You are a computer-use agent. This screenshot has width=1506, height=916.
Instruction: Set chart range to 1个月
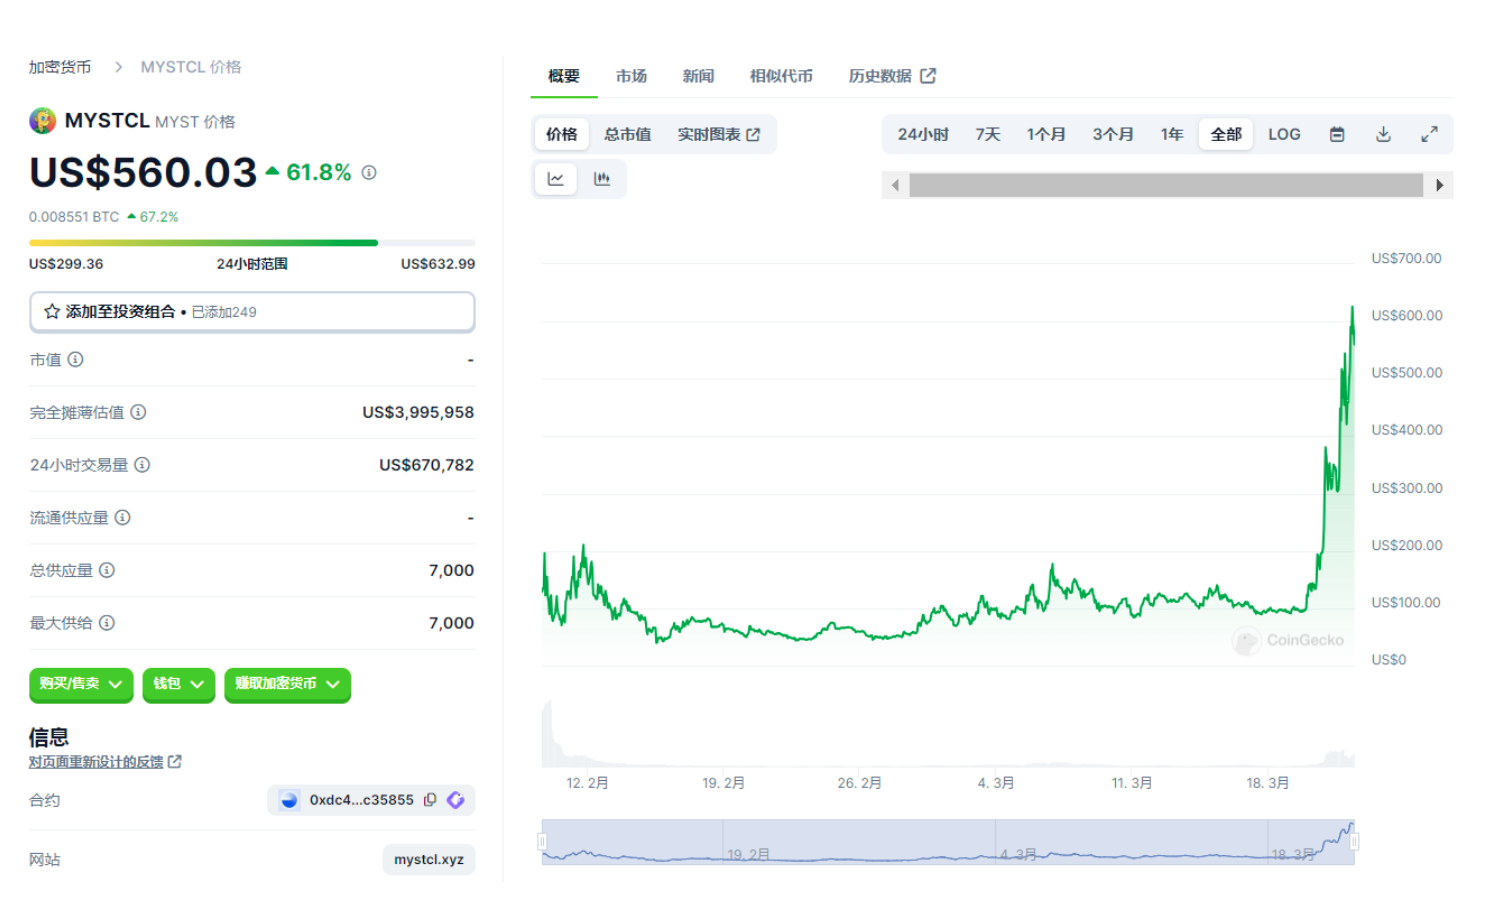pos(1046,134)
